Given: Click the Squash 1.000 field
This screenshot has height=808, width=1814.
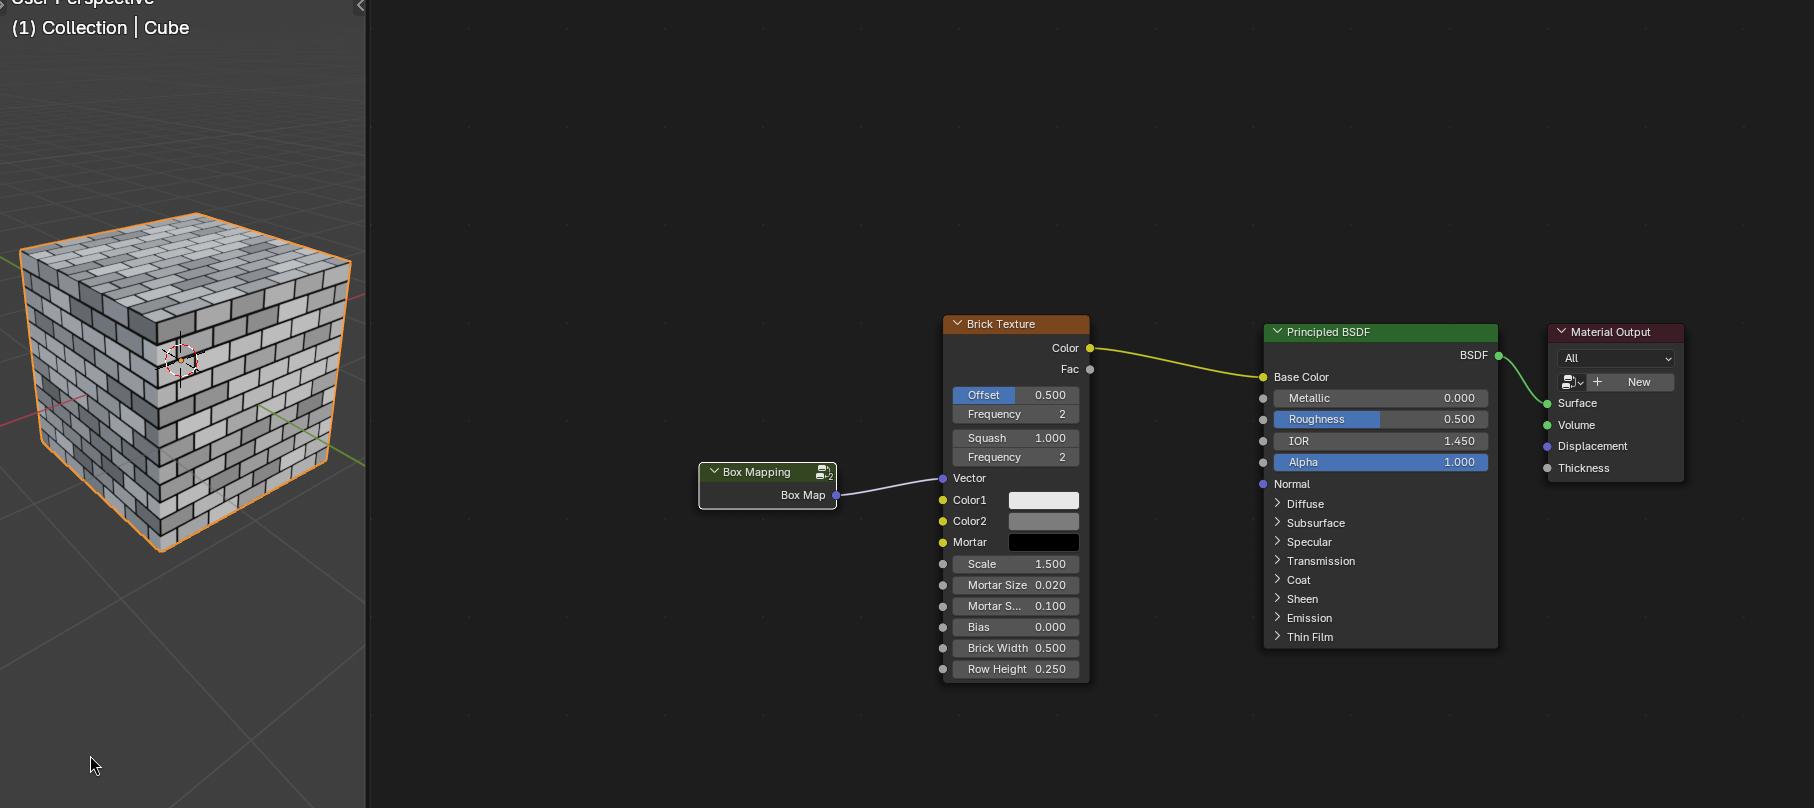Looking at the screenshot, I should 1015,438.
